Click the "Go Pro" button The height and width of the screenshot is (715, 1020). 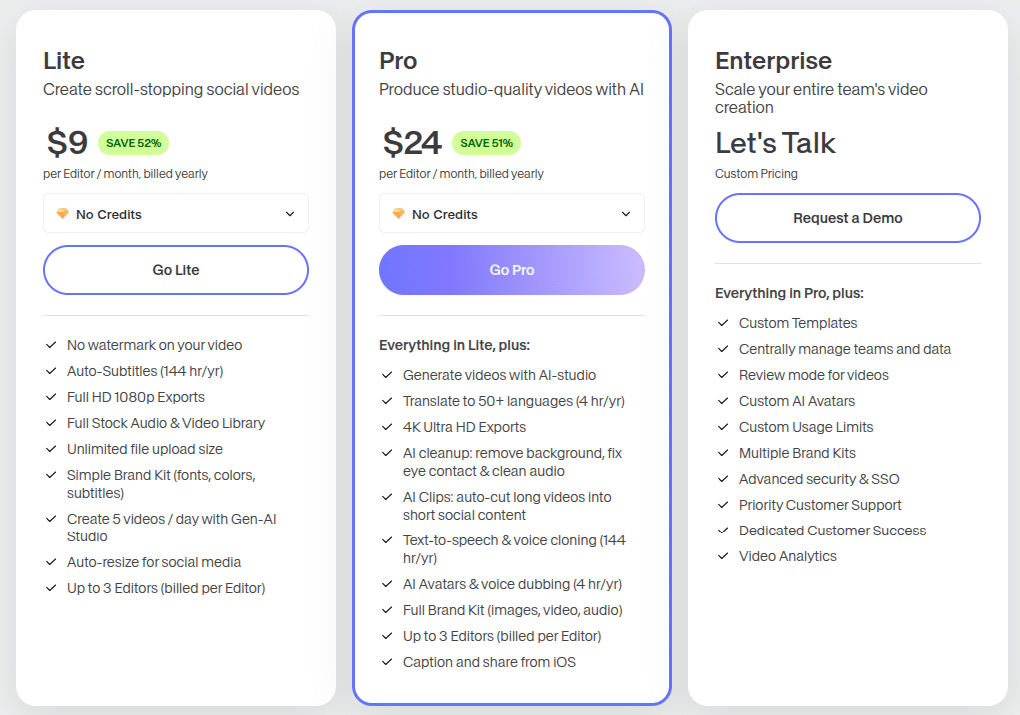(511, 270)
